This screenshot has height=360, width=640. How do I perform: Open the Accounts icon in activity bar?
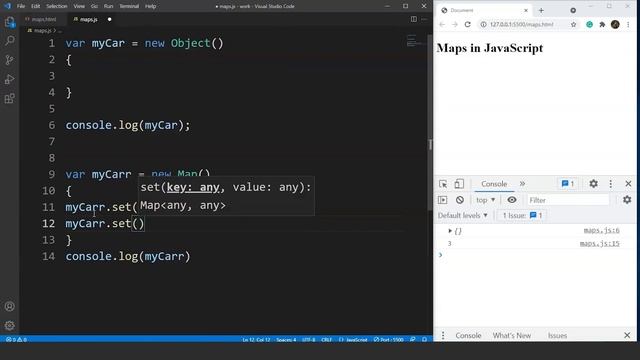[9, 306]
